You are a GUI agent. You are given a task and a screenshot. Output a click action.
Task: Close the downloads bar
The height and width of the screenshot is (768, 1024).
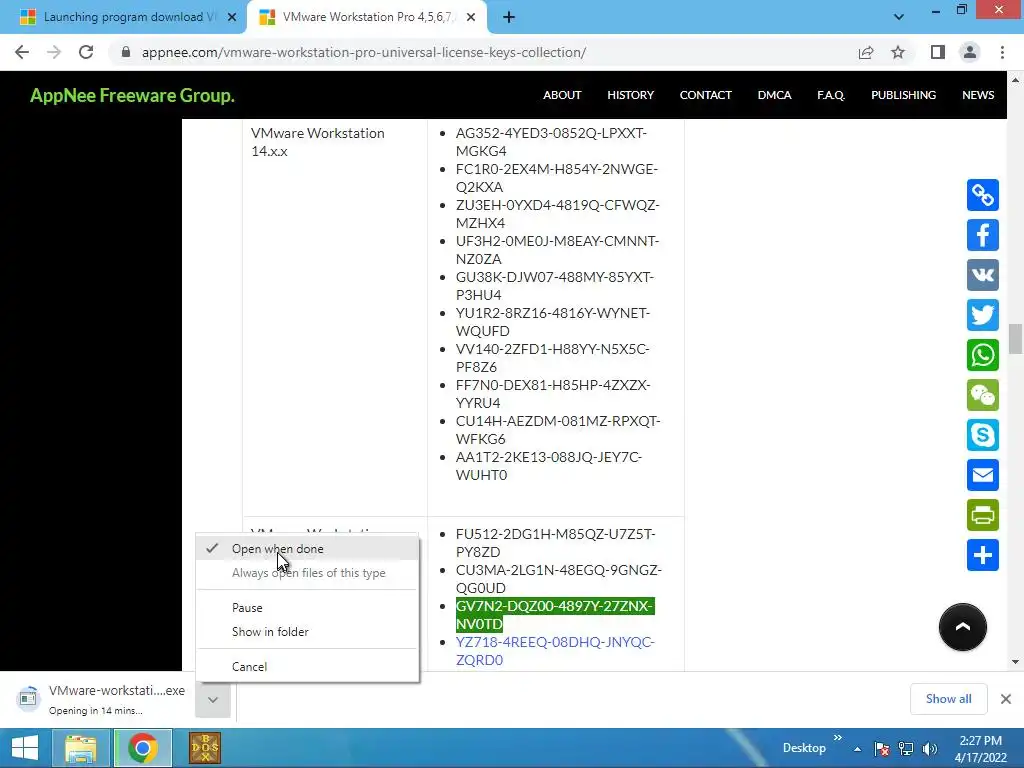[1006, 699]
